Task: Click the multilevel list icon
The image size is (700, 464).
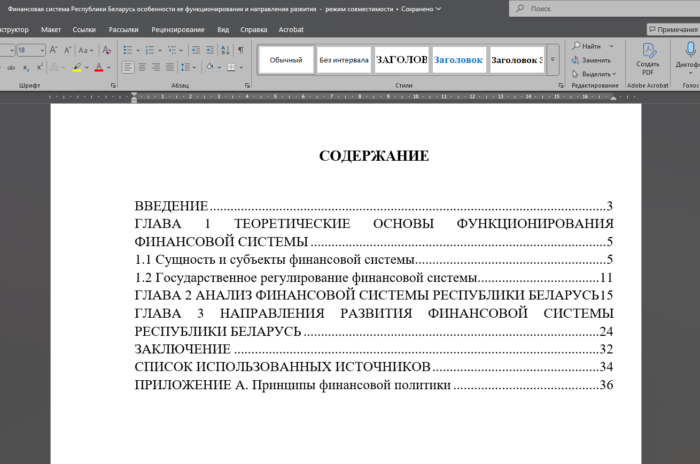Action: click(x=172, y=50)
